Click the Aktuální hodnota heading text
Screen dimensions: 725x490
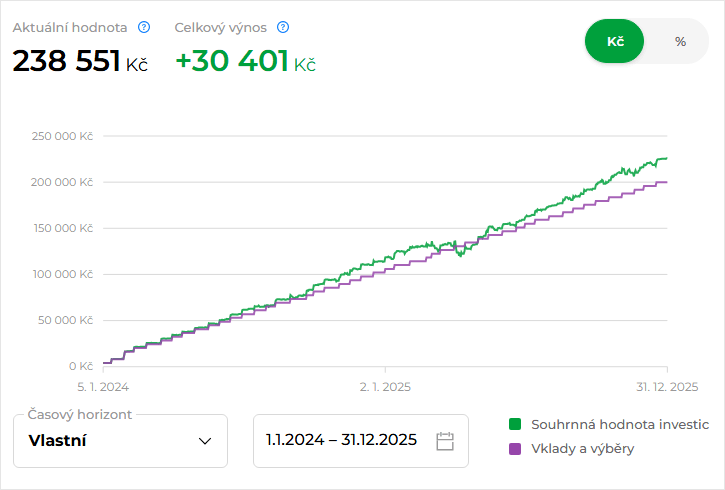click(70, 27)
